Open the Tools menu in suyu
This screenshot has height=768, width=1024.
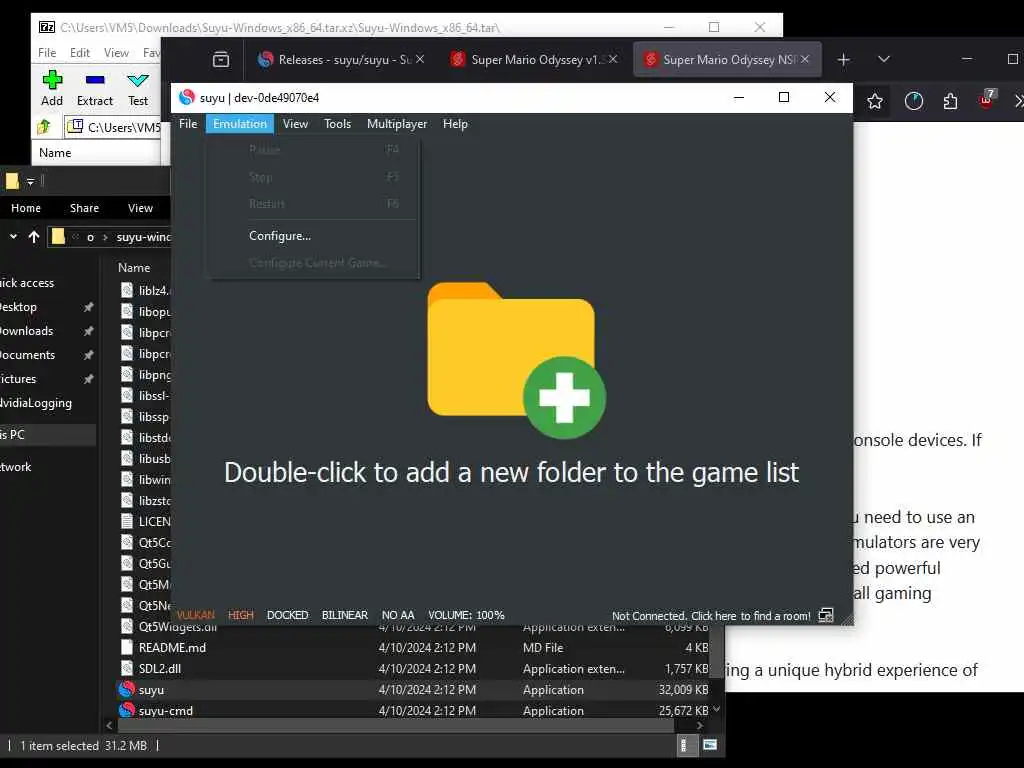[337, 123]
